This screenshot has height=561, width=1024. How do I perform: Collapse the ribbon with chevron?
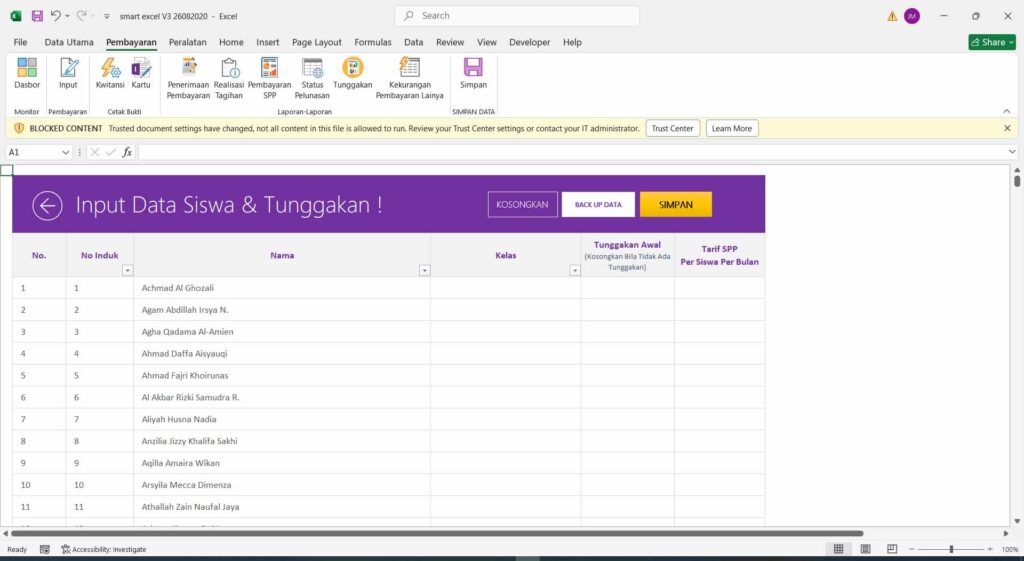1006,111
